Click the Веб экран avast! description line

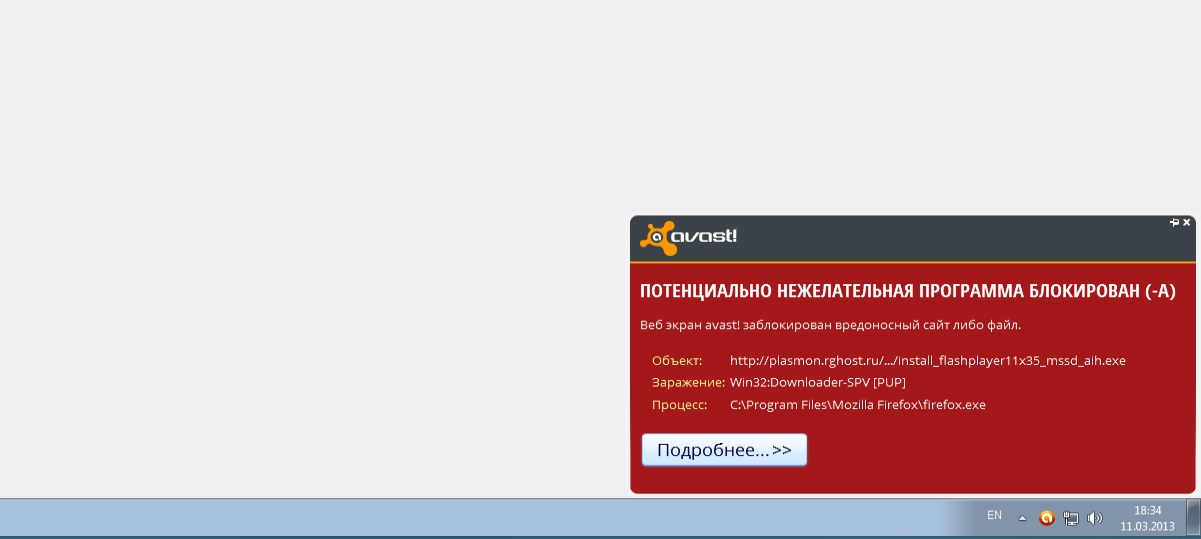coord(830,325)
